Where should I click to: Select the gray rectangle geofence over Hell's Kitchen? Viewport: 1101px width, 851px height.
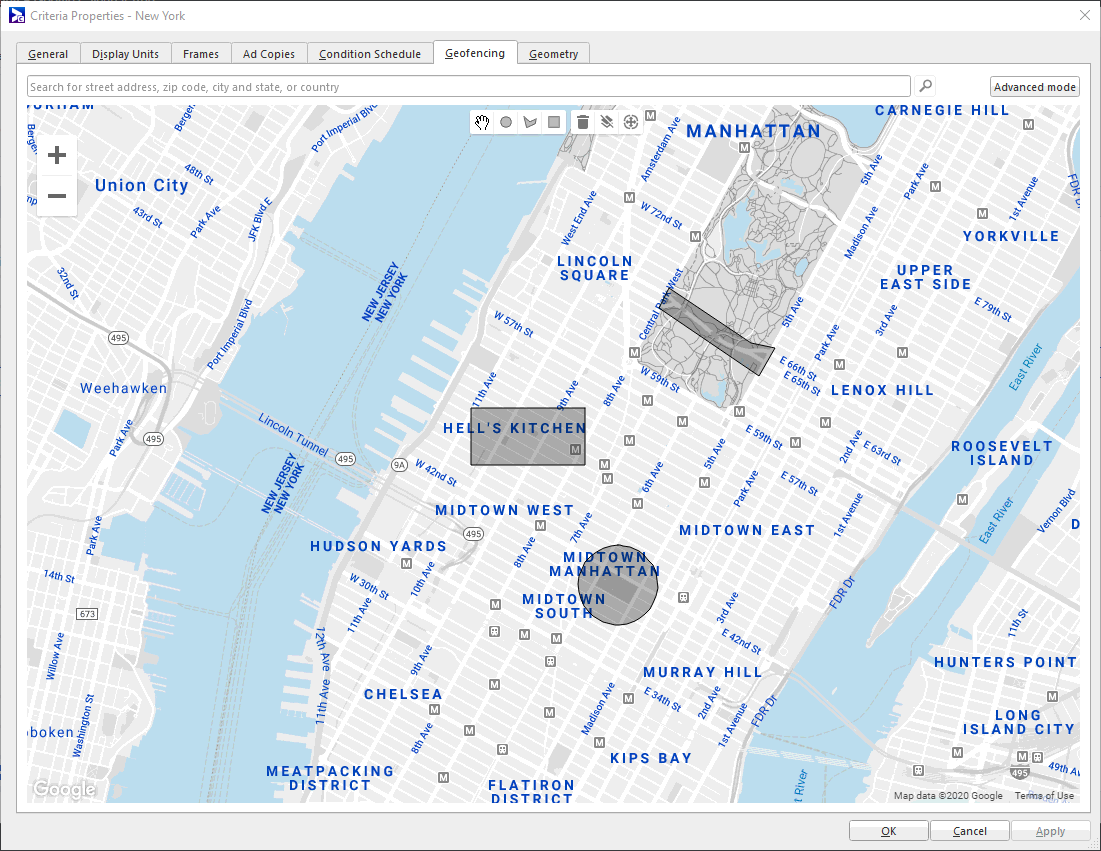(528, 437)
